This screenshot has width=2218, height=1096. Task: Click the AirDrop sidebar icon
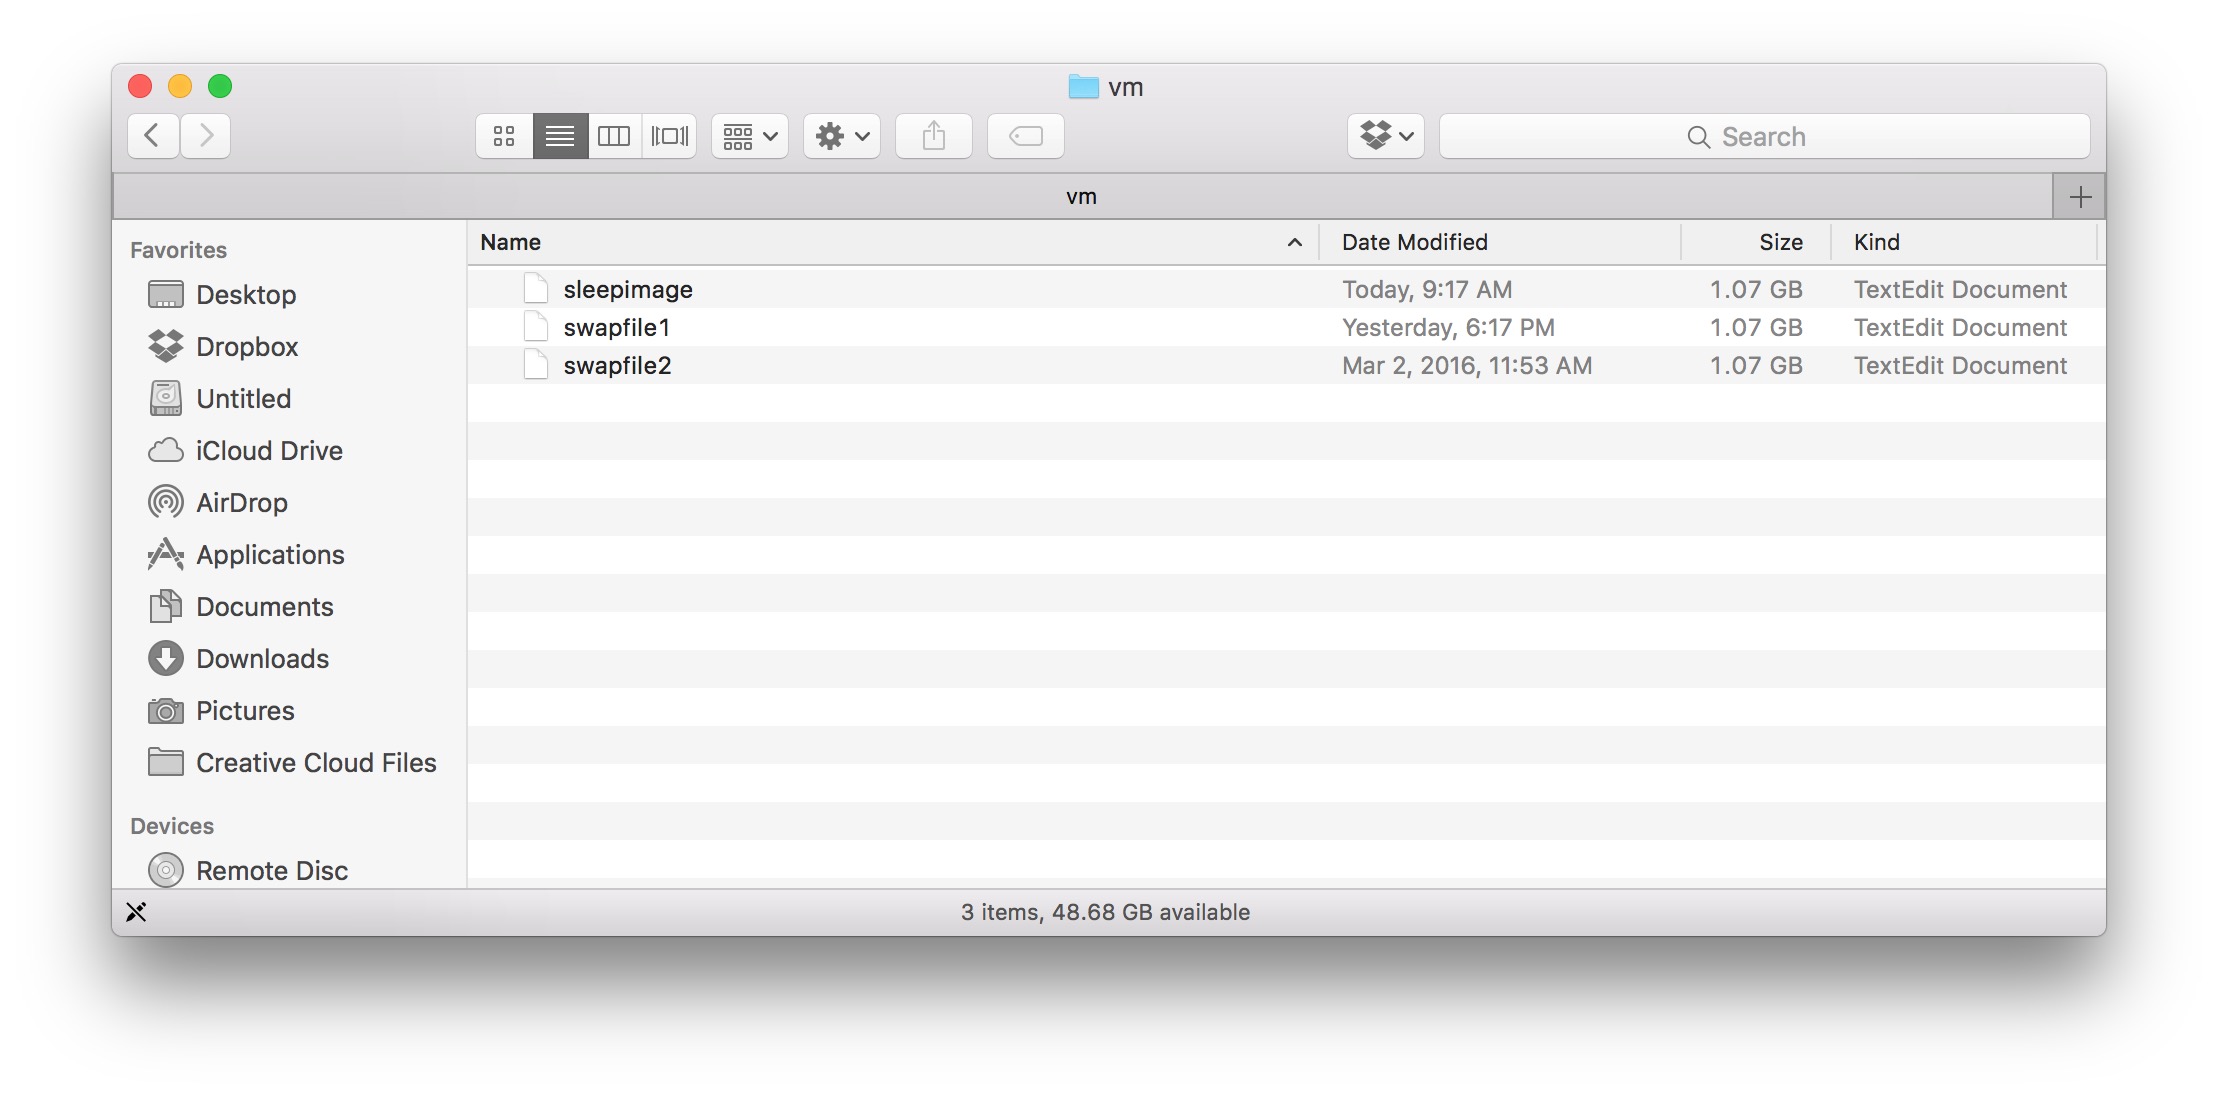click(x=166, y=502)
